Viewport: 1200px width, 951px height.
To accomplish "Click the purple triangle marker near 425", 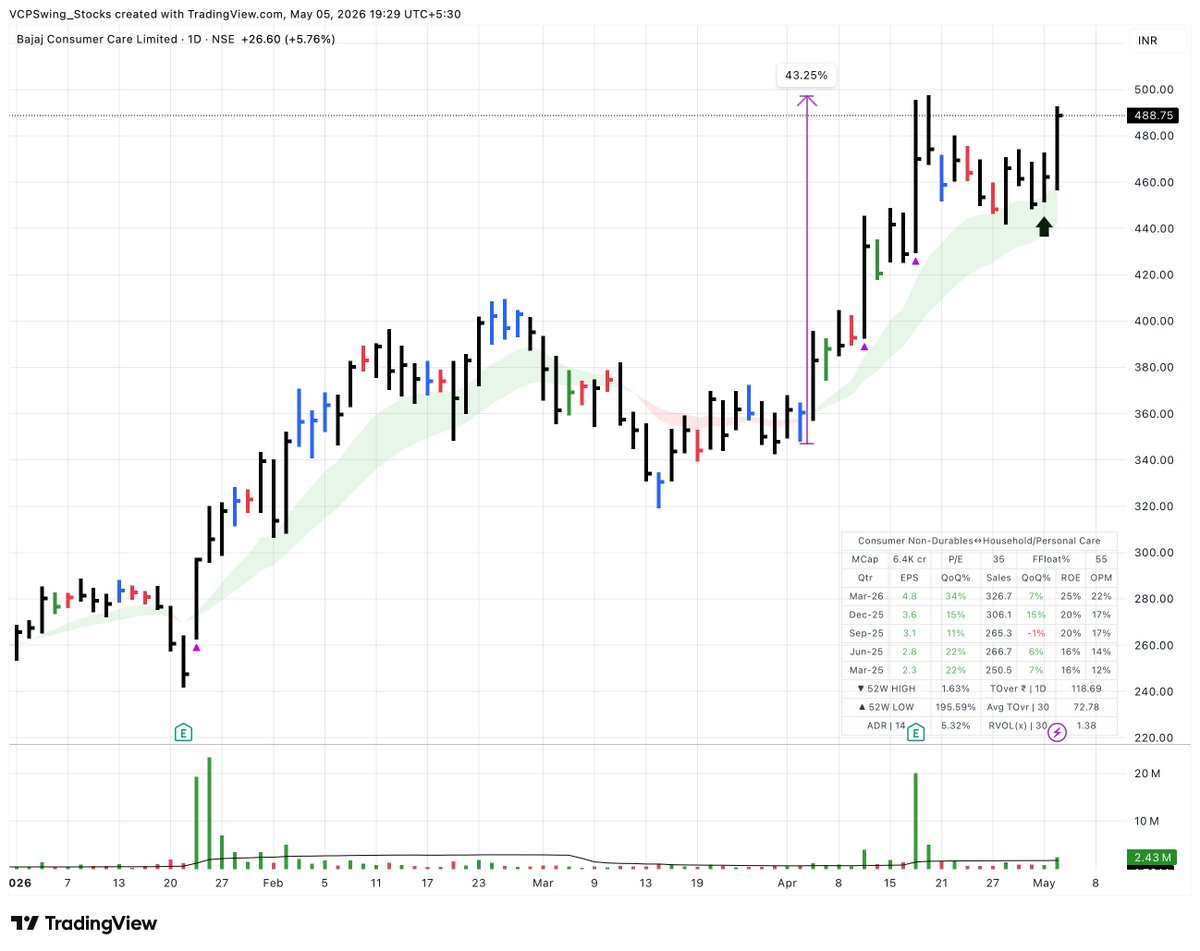I will pyautogui.click(x=914, y=261).
